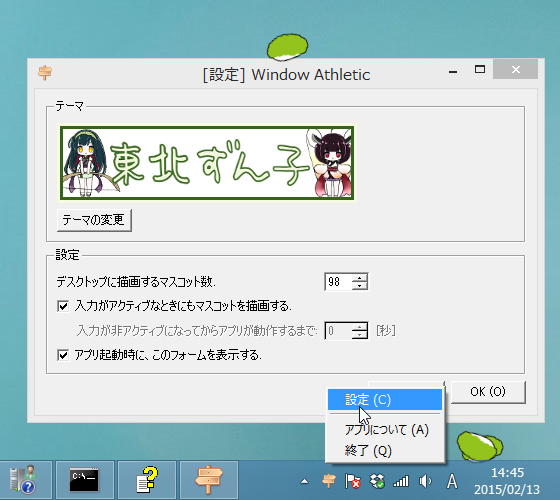Decrease the mascot count with the down arrow
Viewport: 560px width, 500px height.
click(360, 286)
